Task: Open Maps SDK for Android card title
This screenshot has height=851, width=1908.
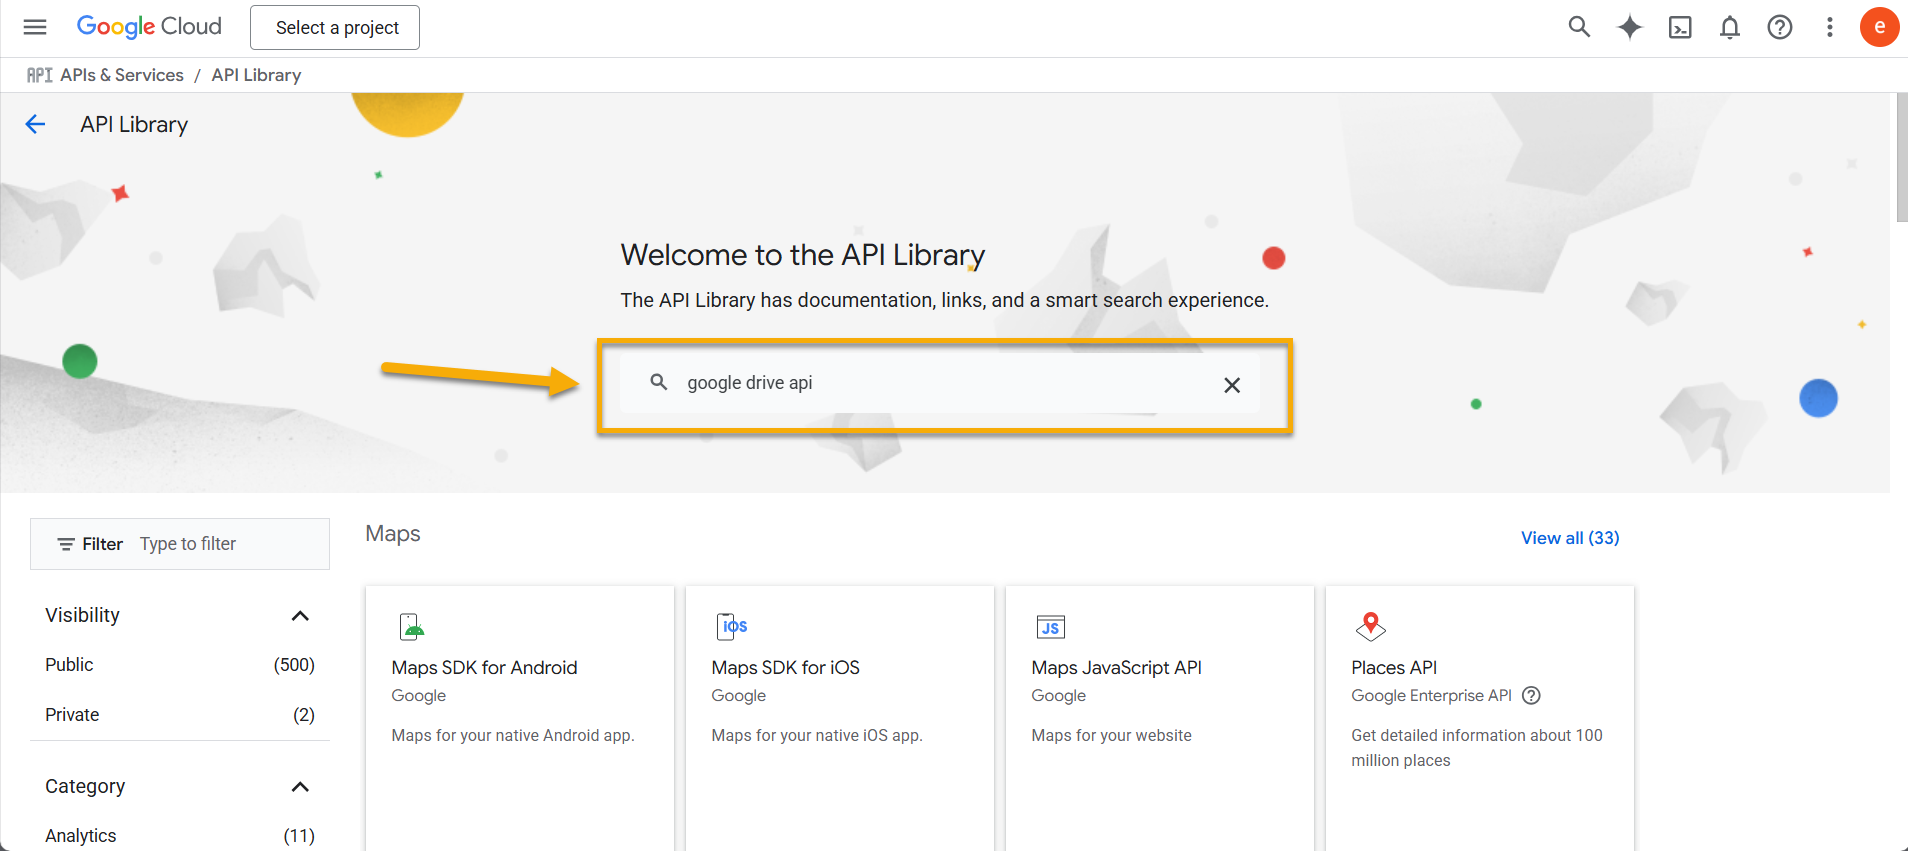Action: pyautogui.click(x=484, y=668)
